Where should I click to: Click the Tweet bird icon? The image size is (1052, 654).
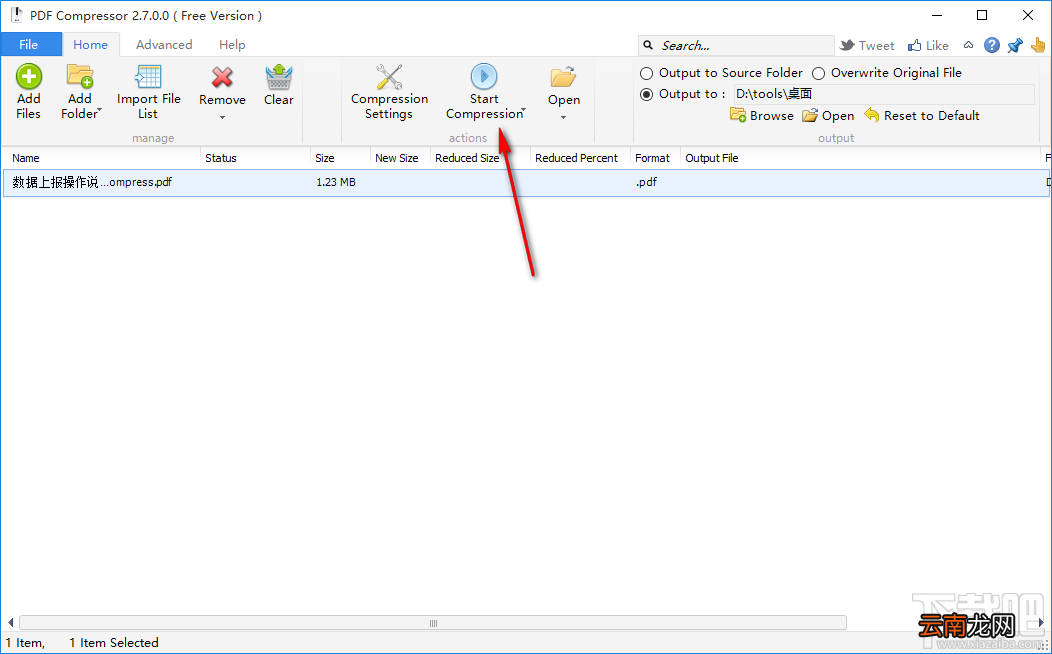[847, 45]
